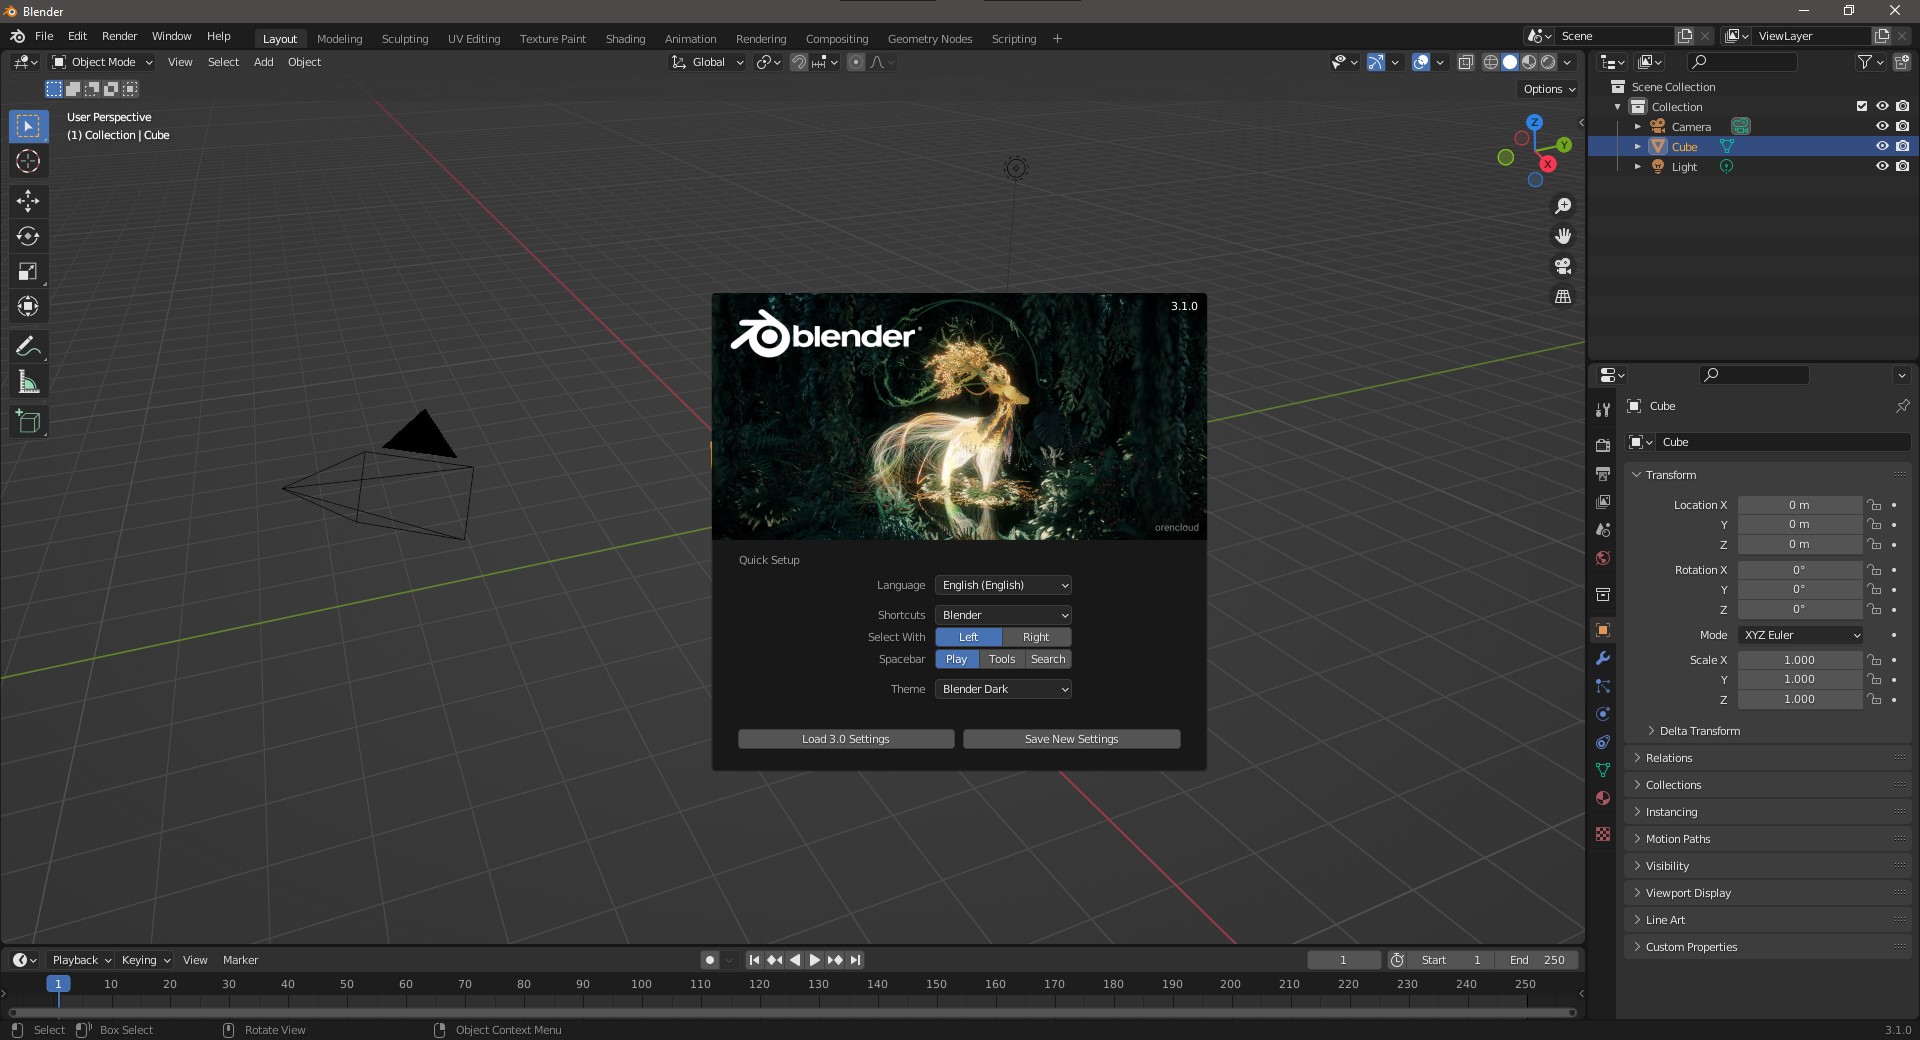Click Load 3.0 Settings button
This screenshot has width=1920, height=1040.
(845, 739)
